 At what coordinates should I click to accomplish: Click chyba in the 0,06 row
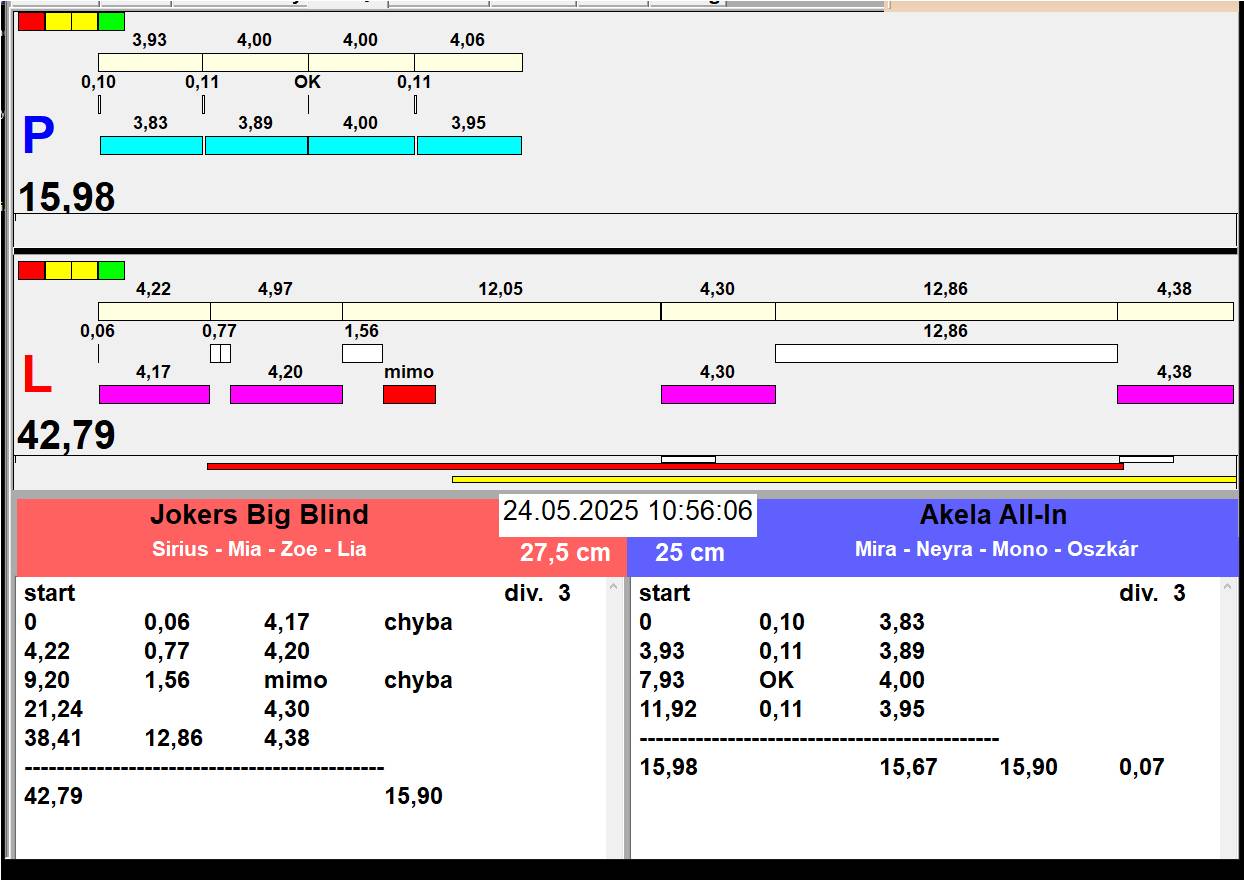[x=418, y=622]
